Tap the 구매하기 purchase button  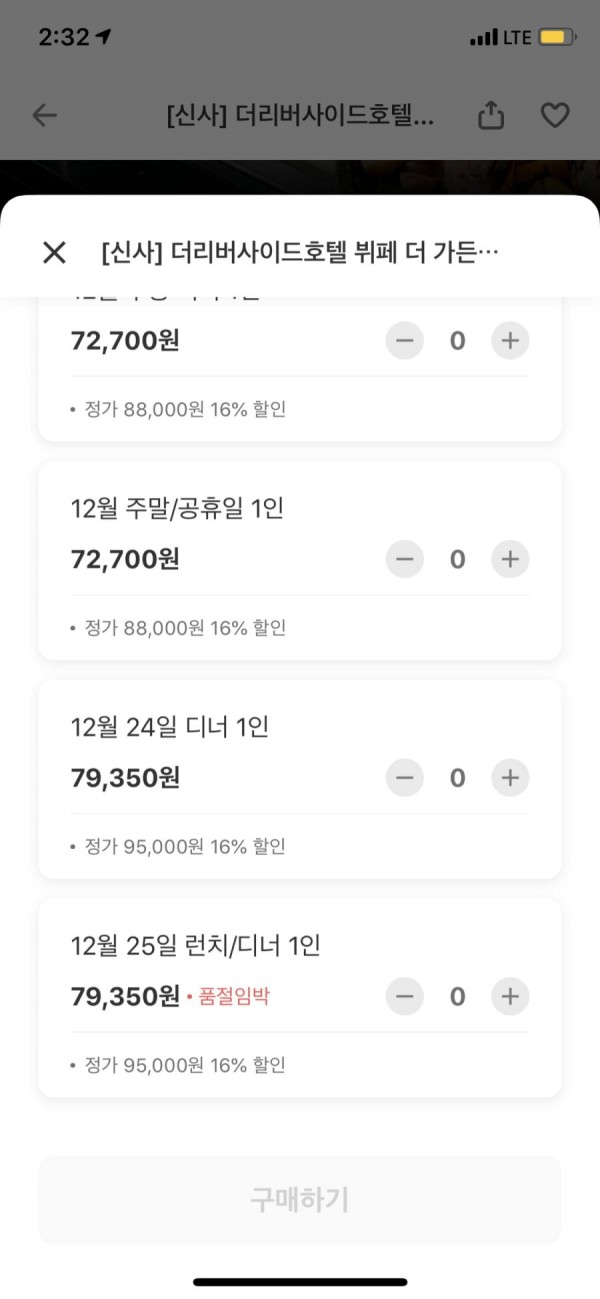tap(300, 1200)
